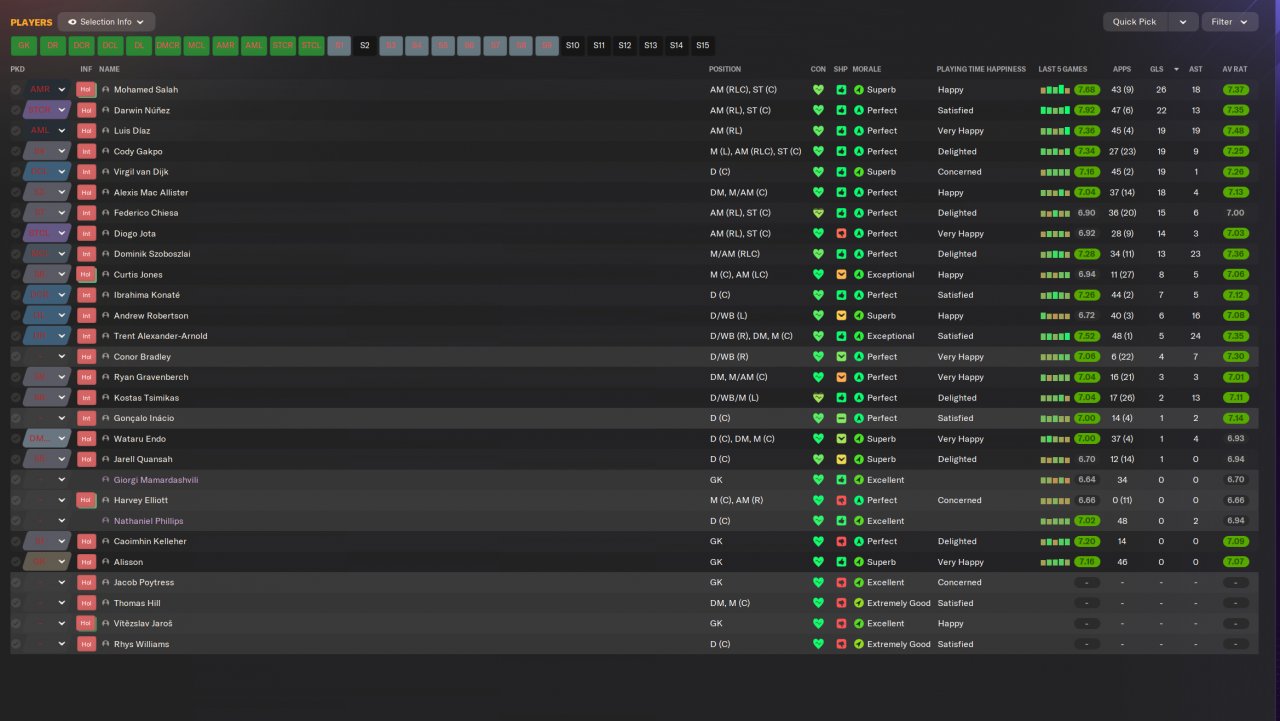Image resolution: width=1280 pixels, height=721 pixels.
Task: Click the morale icon for Gonçalo Inácio
Action: 858,418
